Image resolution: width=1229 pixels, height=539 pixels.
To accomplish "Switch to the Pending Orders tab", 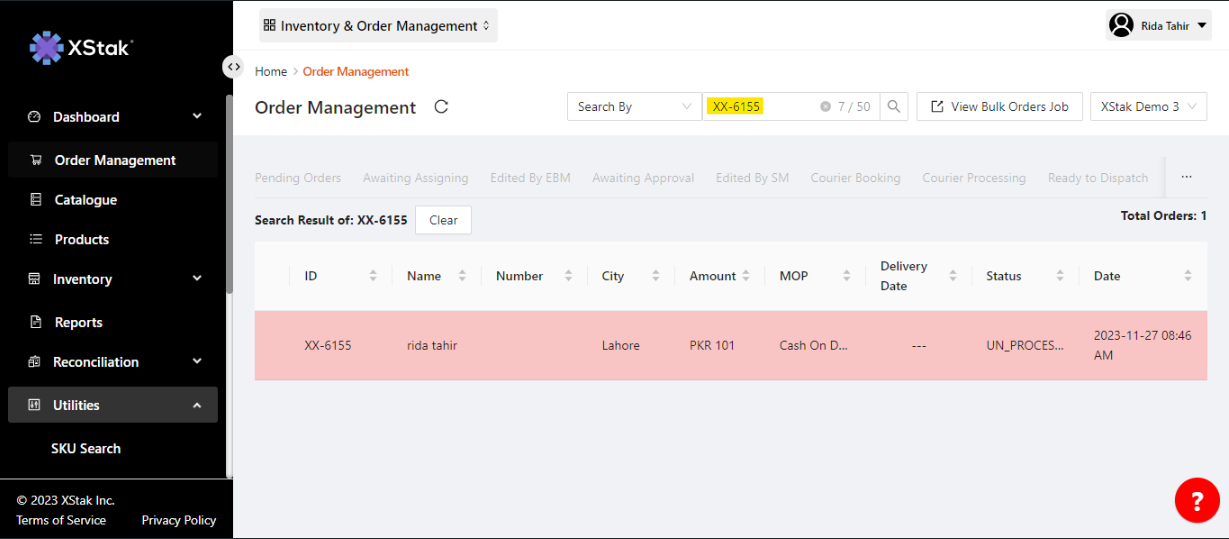I will (x=298, y=178).
